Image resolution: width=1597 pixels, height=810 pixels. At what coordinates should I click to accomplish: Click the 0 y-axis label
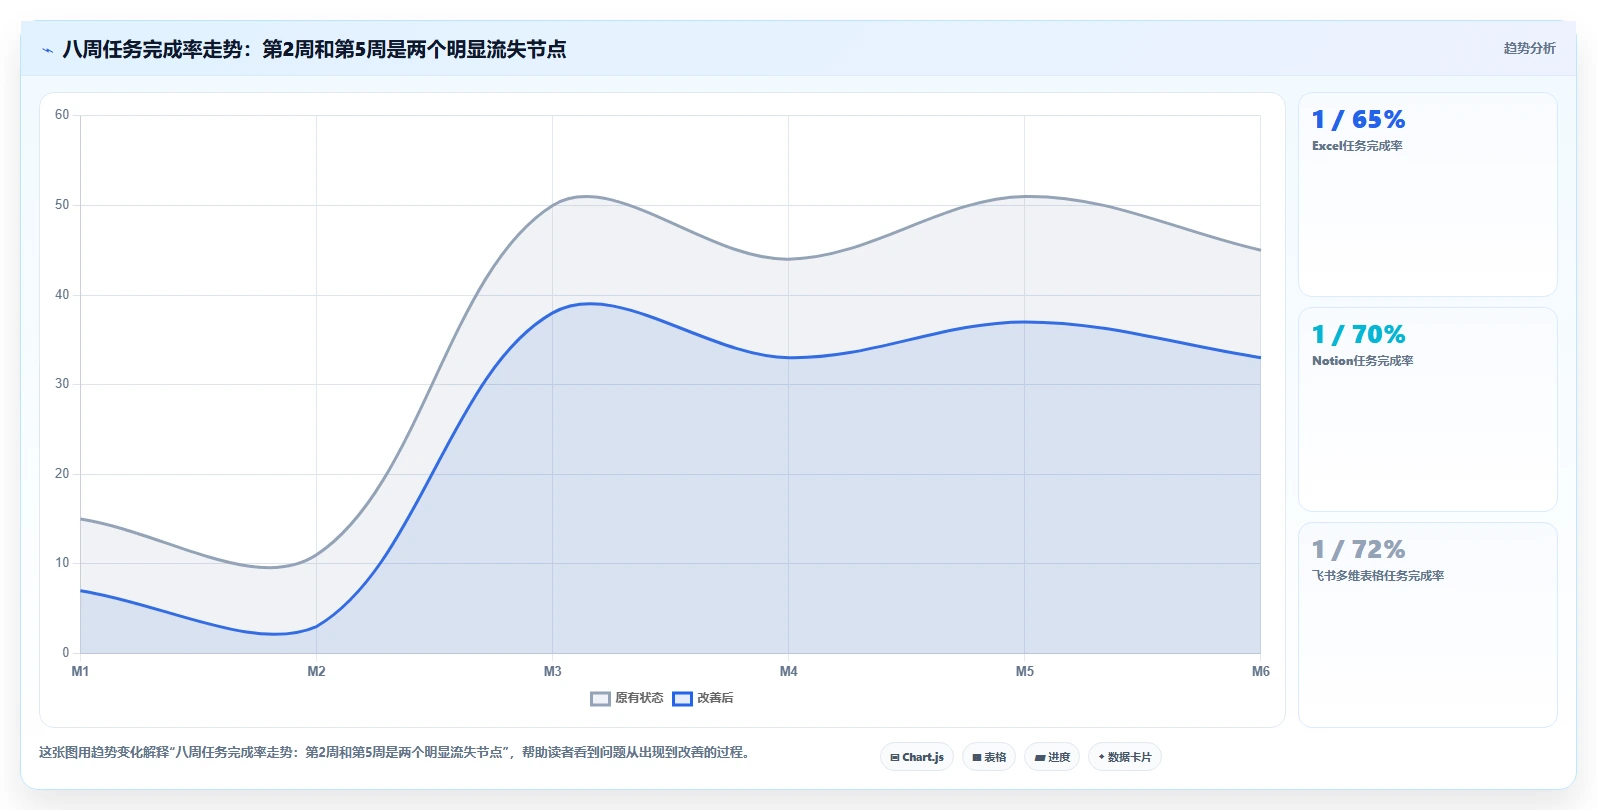click(66, 653)
